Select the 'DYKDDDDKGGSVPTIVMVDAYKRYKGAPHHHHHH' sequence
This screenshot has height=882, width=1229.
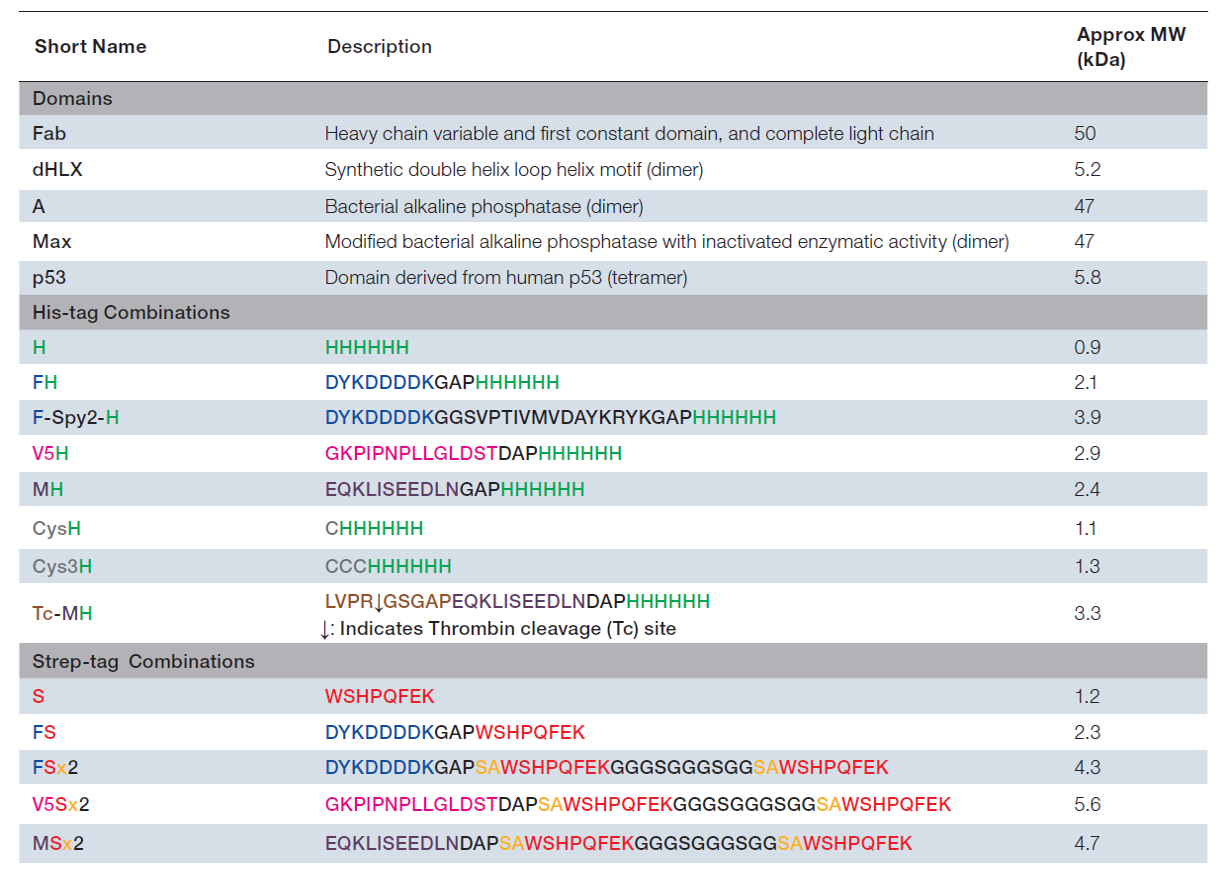tap(551, 418)
